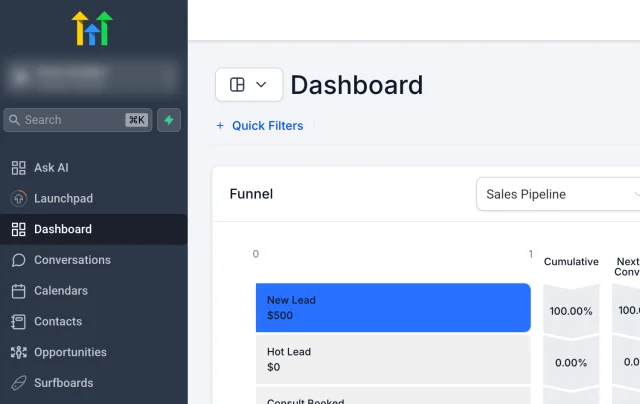Open the Sales Pipeline dropdown
640x404 pixels.
[558, 194]
